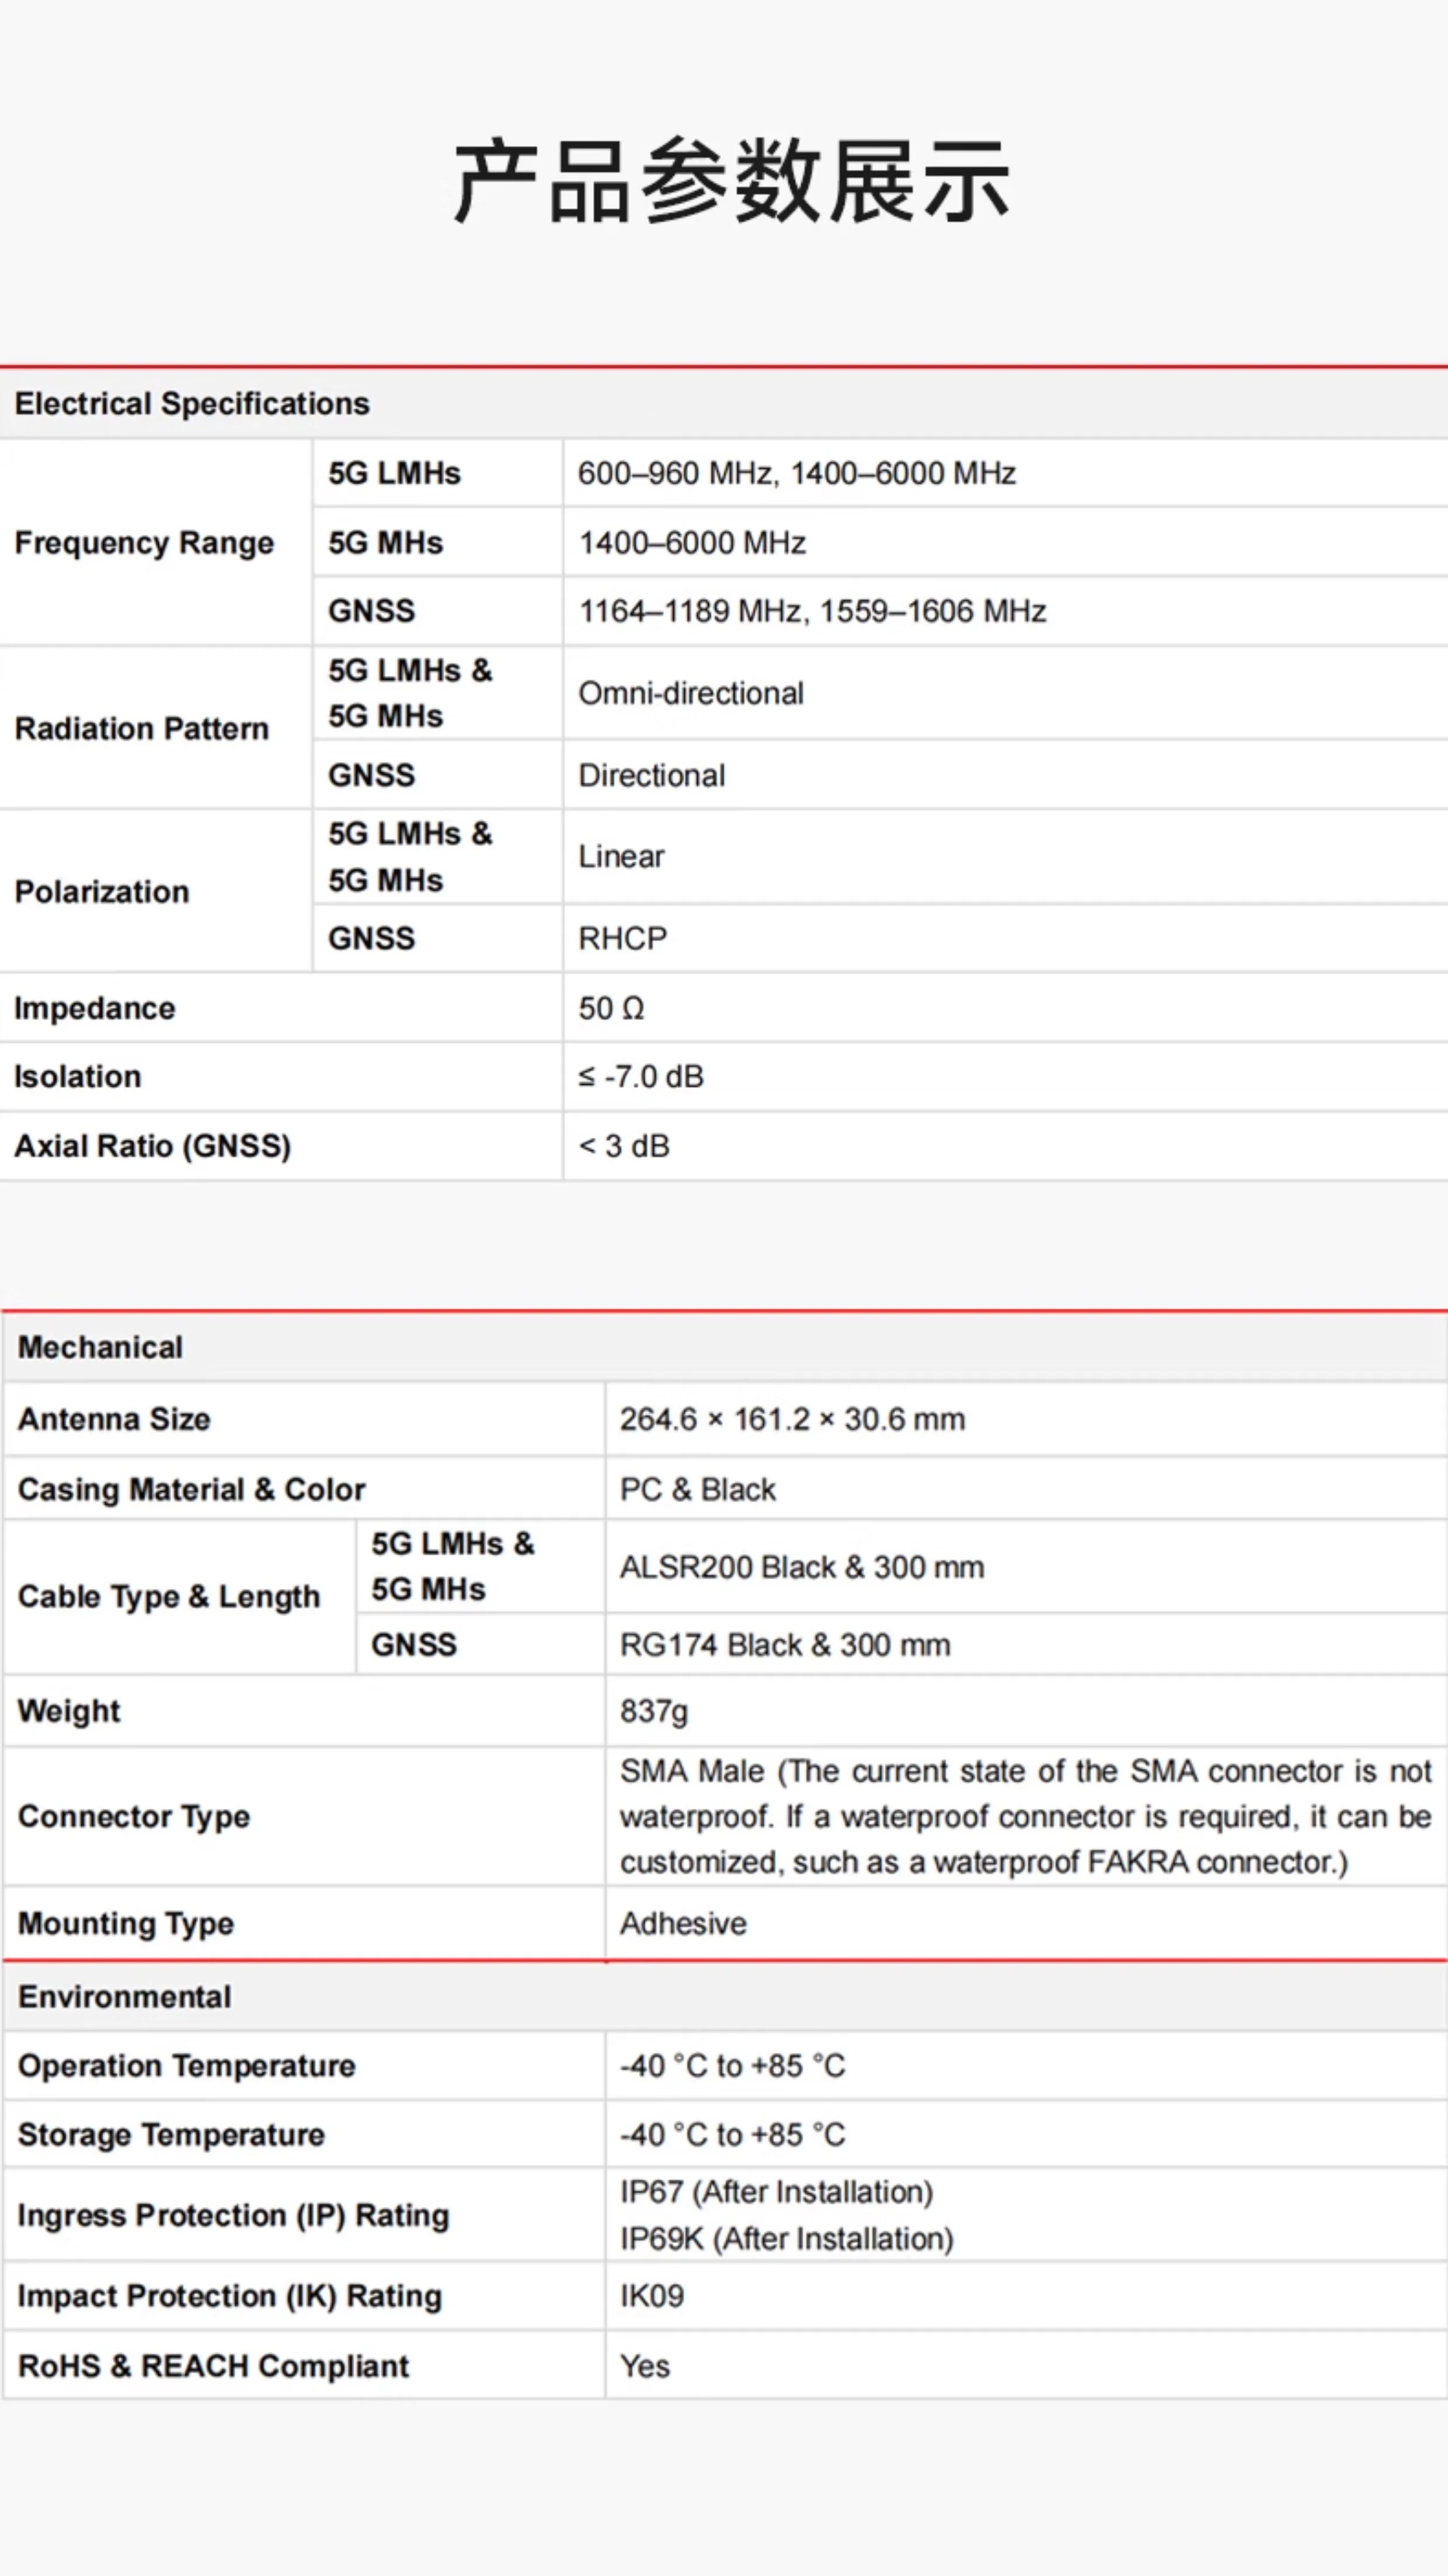This screenshot has width=1448, height=2576.
Task: Select the Electrical Specifications header
Action: 192,404
